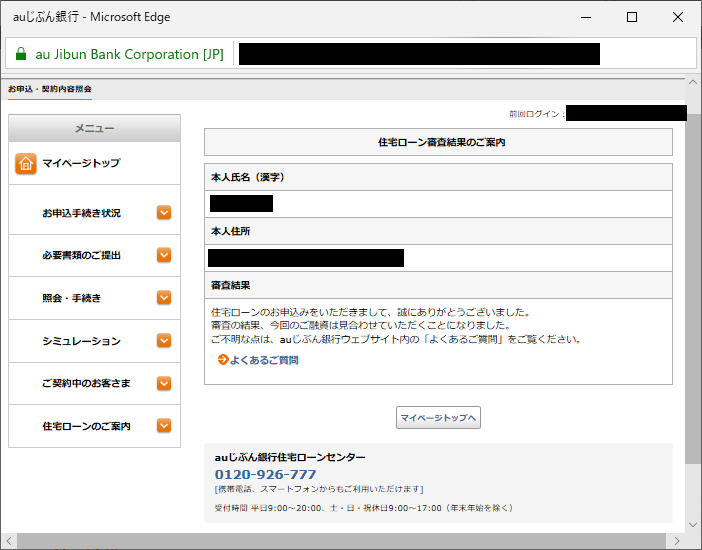Expand the シミュレーション arrow
702x550 pixels.
pyautogui.click(x=164, y=341)
